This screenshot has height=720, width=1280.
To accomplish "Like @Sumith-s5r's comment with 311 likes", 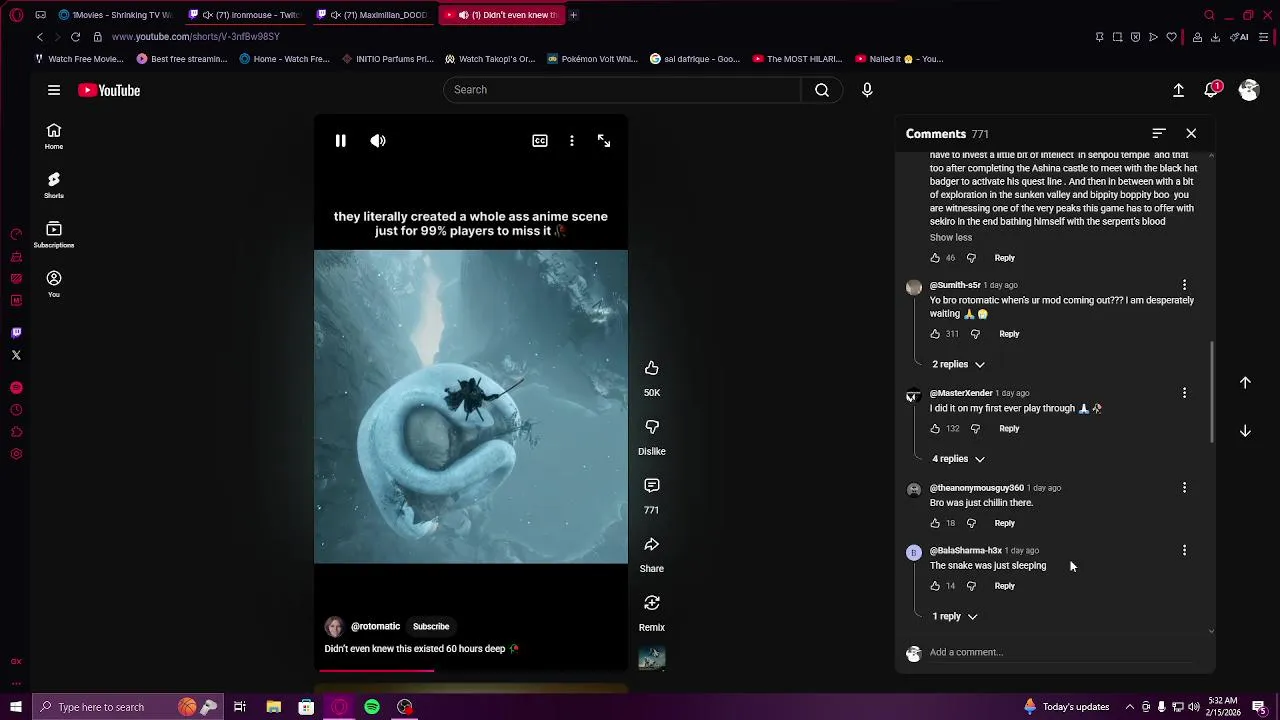I will (x=935, y=334).
